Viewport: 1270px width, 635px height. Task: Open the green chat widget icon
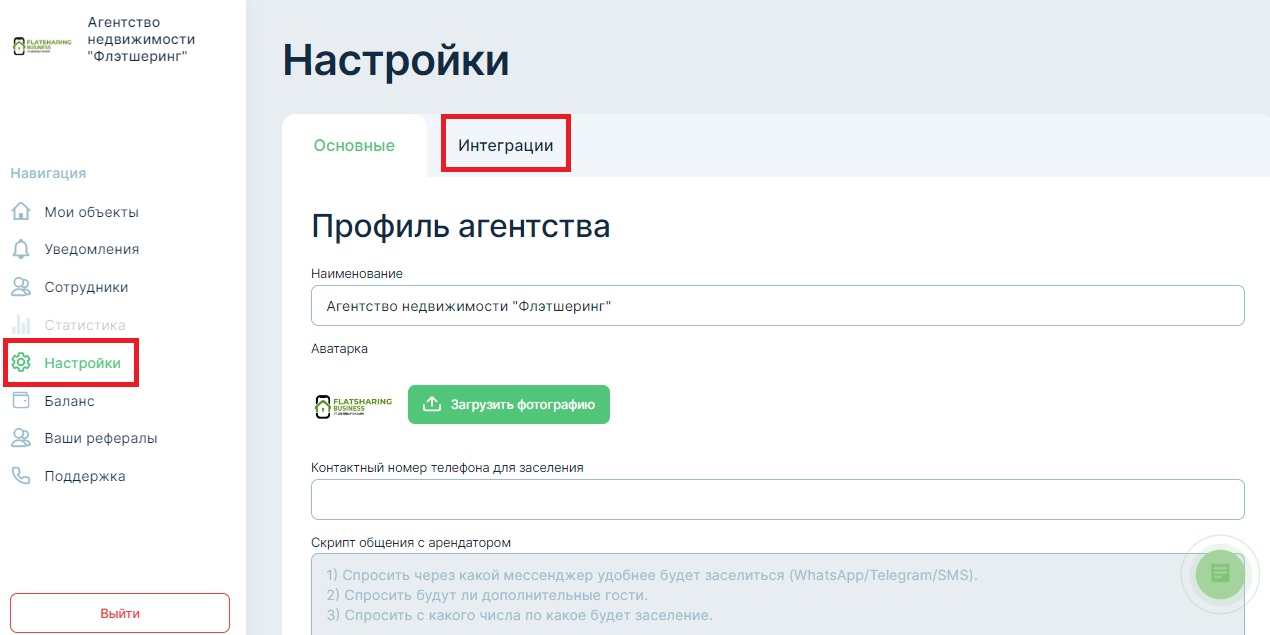[x=1219, y=573]
